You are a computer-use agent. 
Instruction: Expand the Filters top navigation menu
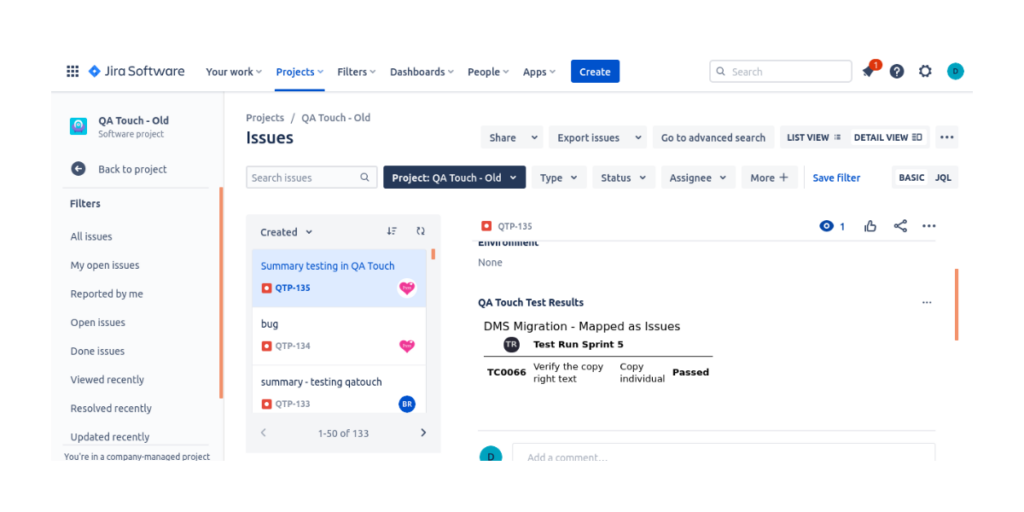pos(357,72)
